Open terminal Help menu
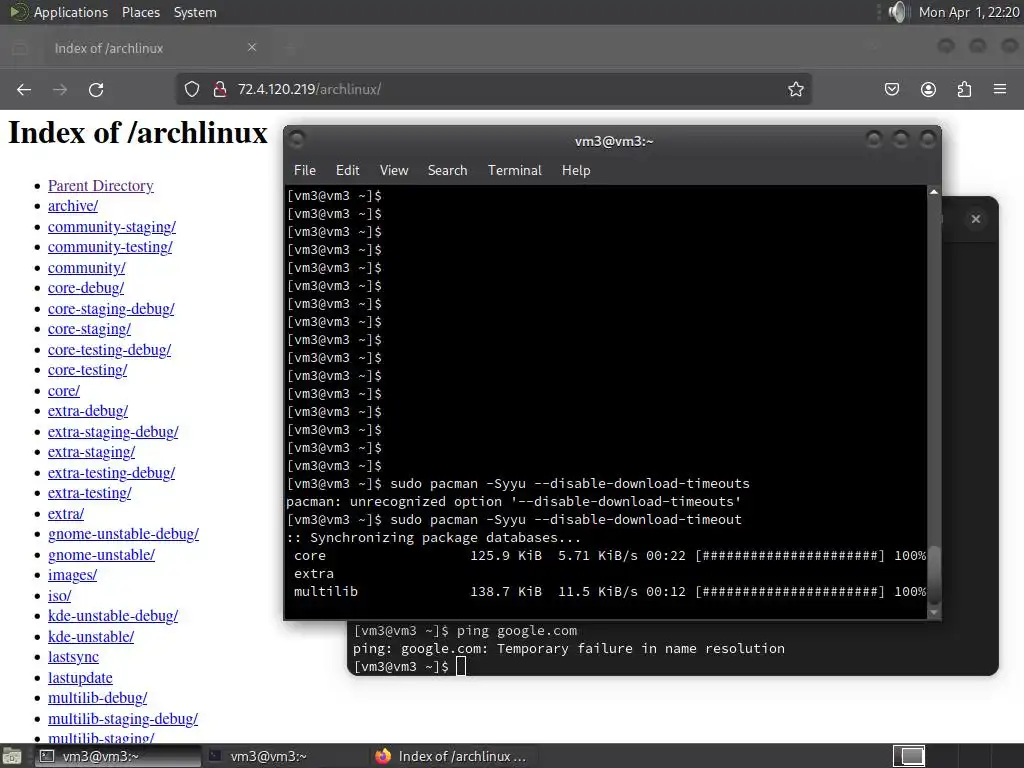The width and height of the screenshot is (1024, 768). coord(576,170)
